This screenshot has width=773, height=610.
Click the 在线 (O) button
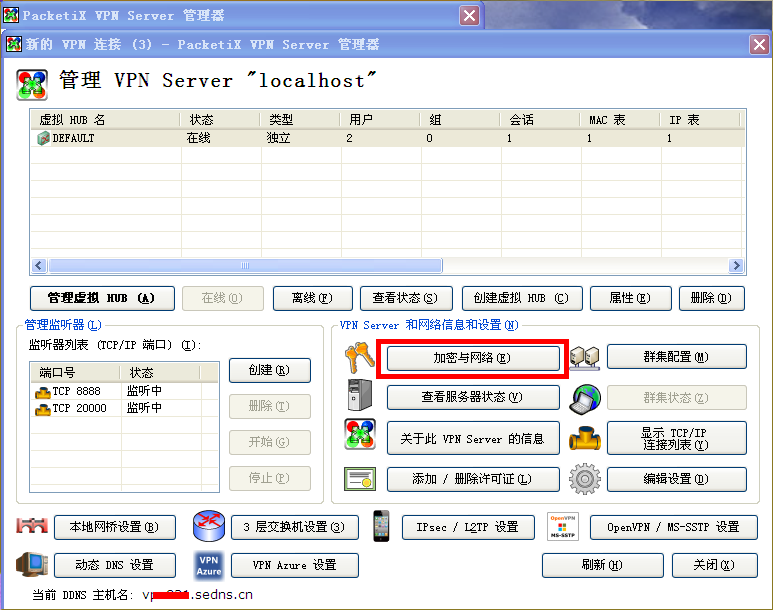tap(223, 298)
